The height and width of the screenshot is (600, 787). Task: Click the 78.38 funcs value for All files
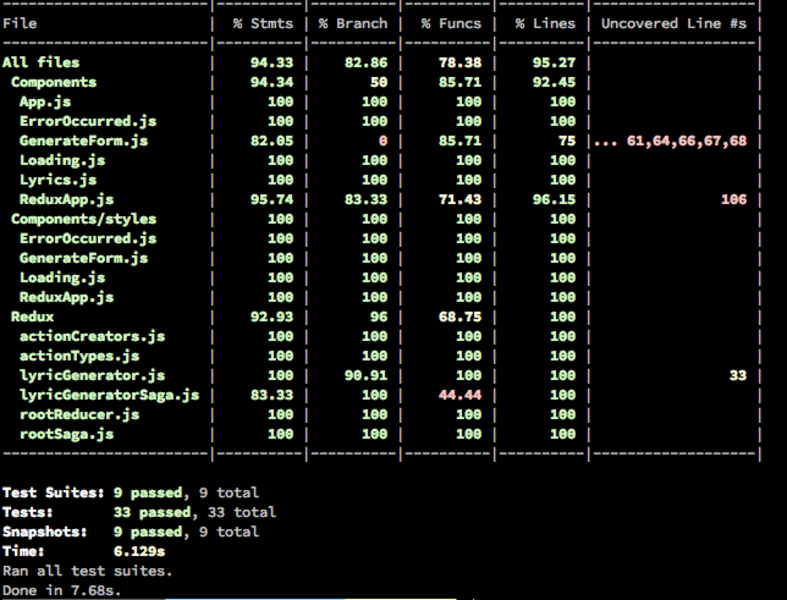pyautogui.click(x=460, y=62)
